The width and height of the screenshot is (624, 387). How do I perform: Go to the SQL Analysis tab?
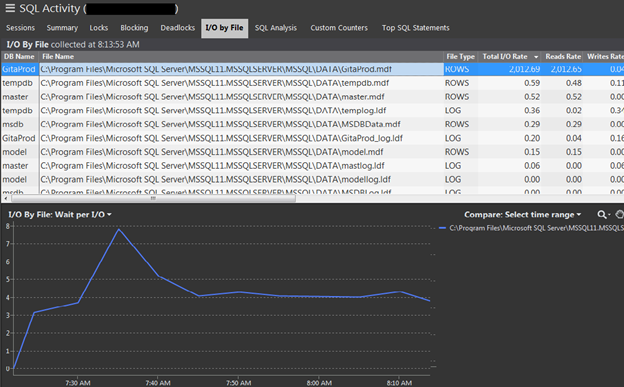pos(276,28)
